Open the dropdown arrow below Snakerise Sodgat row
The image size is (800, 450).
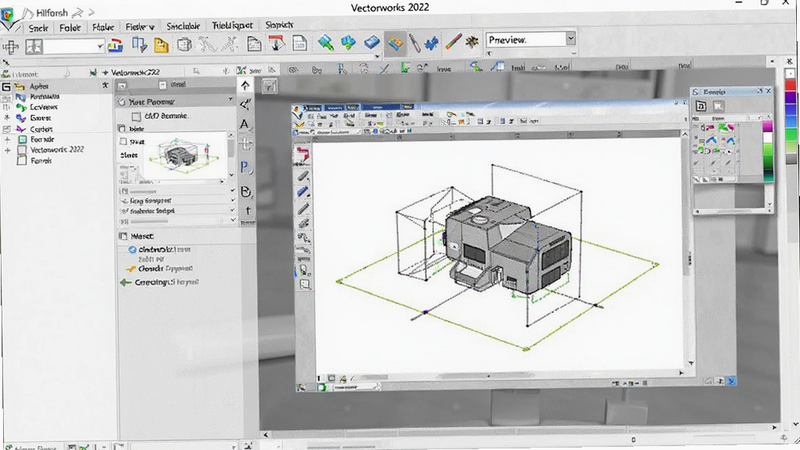tap(233, 220)
